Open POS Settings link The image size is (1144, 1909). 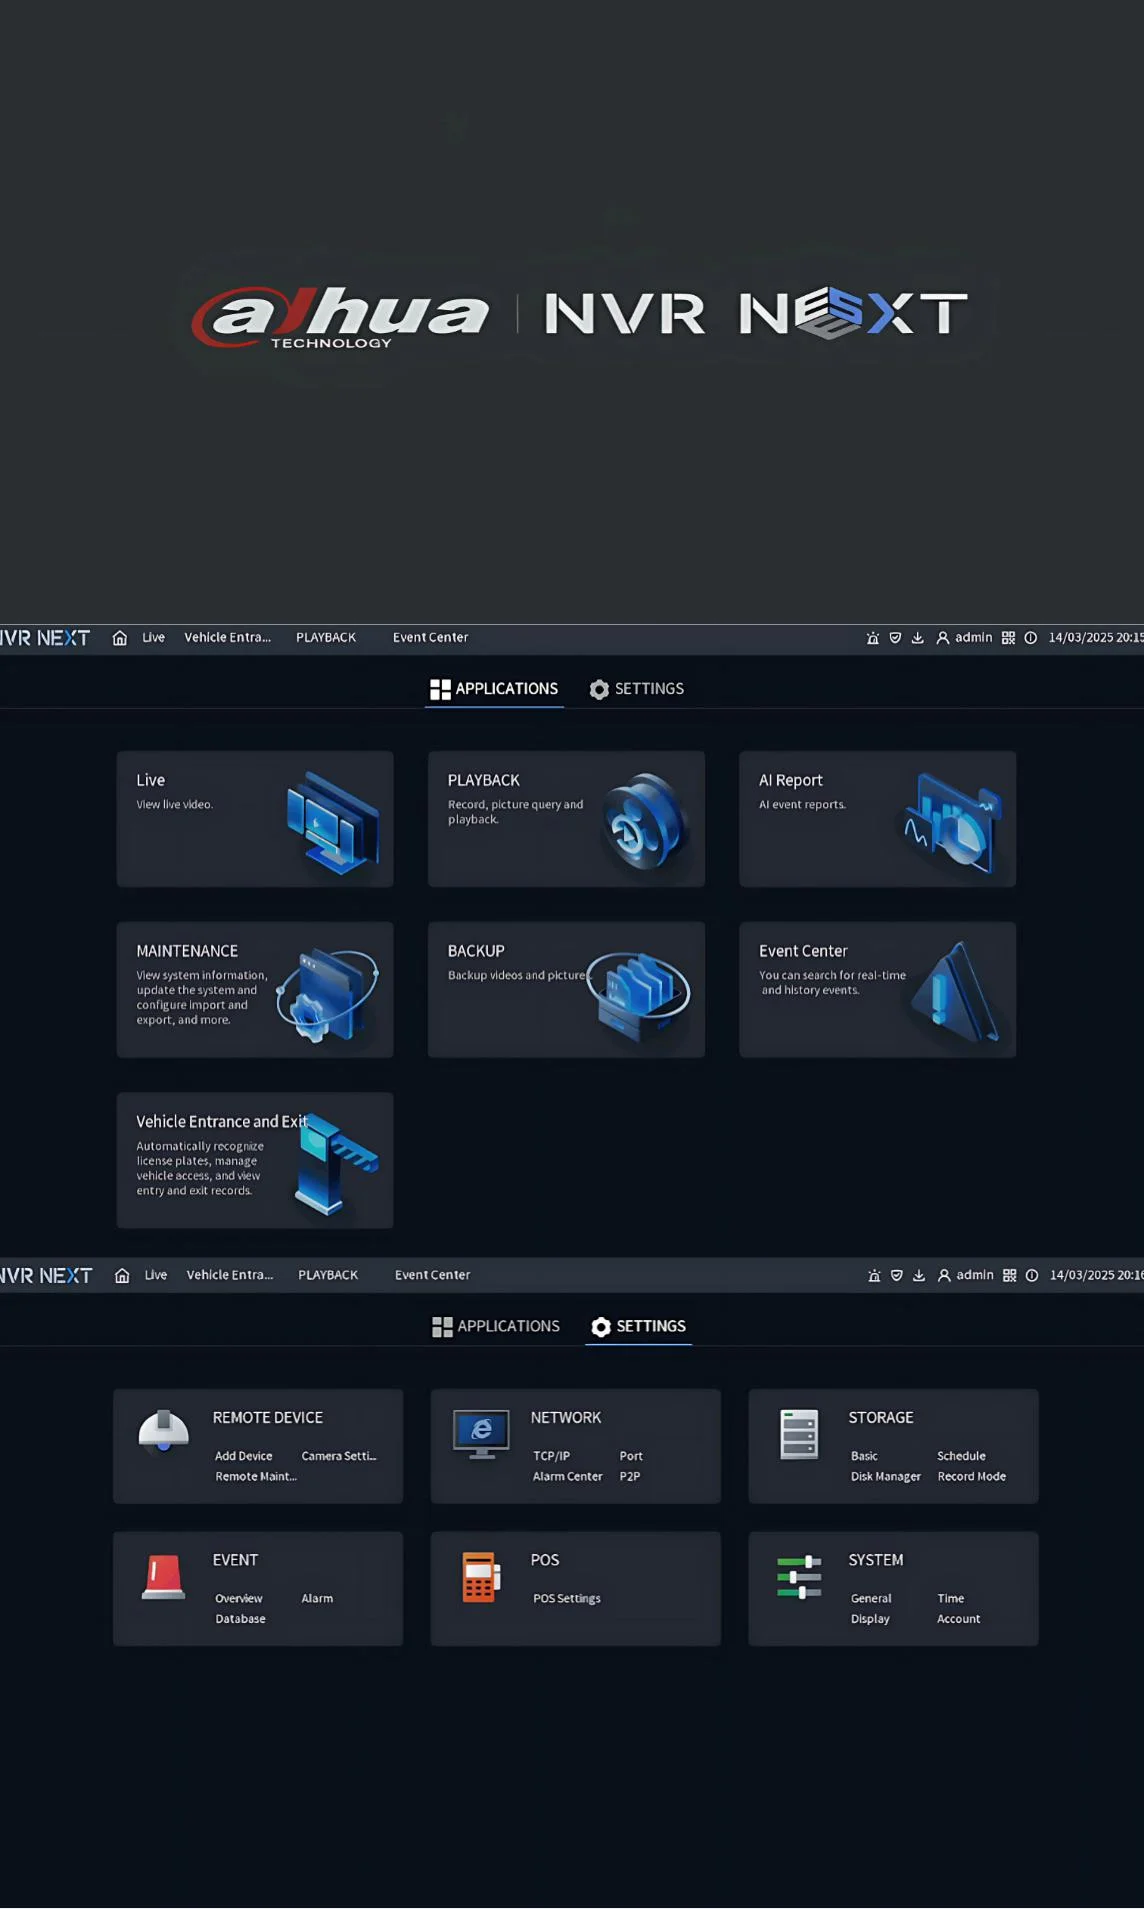tap(567, 1598)
